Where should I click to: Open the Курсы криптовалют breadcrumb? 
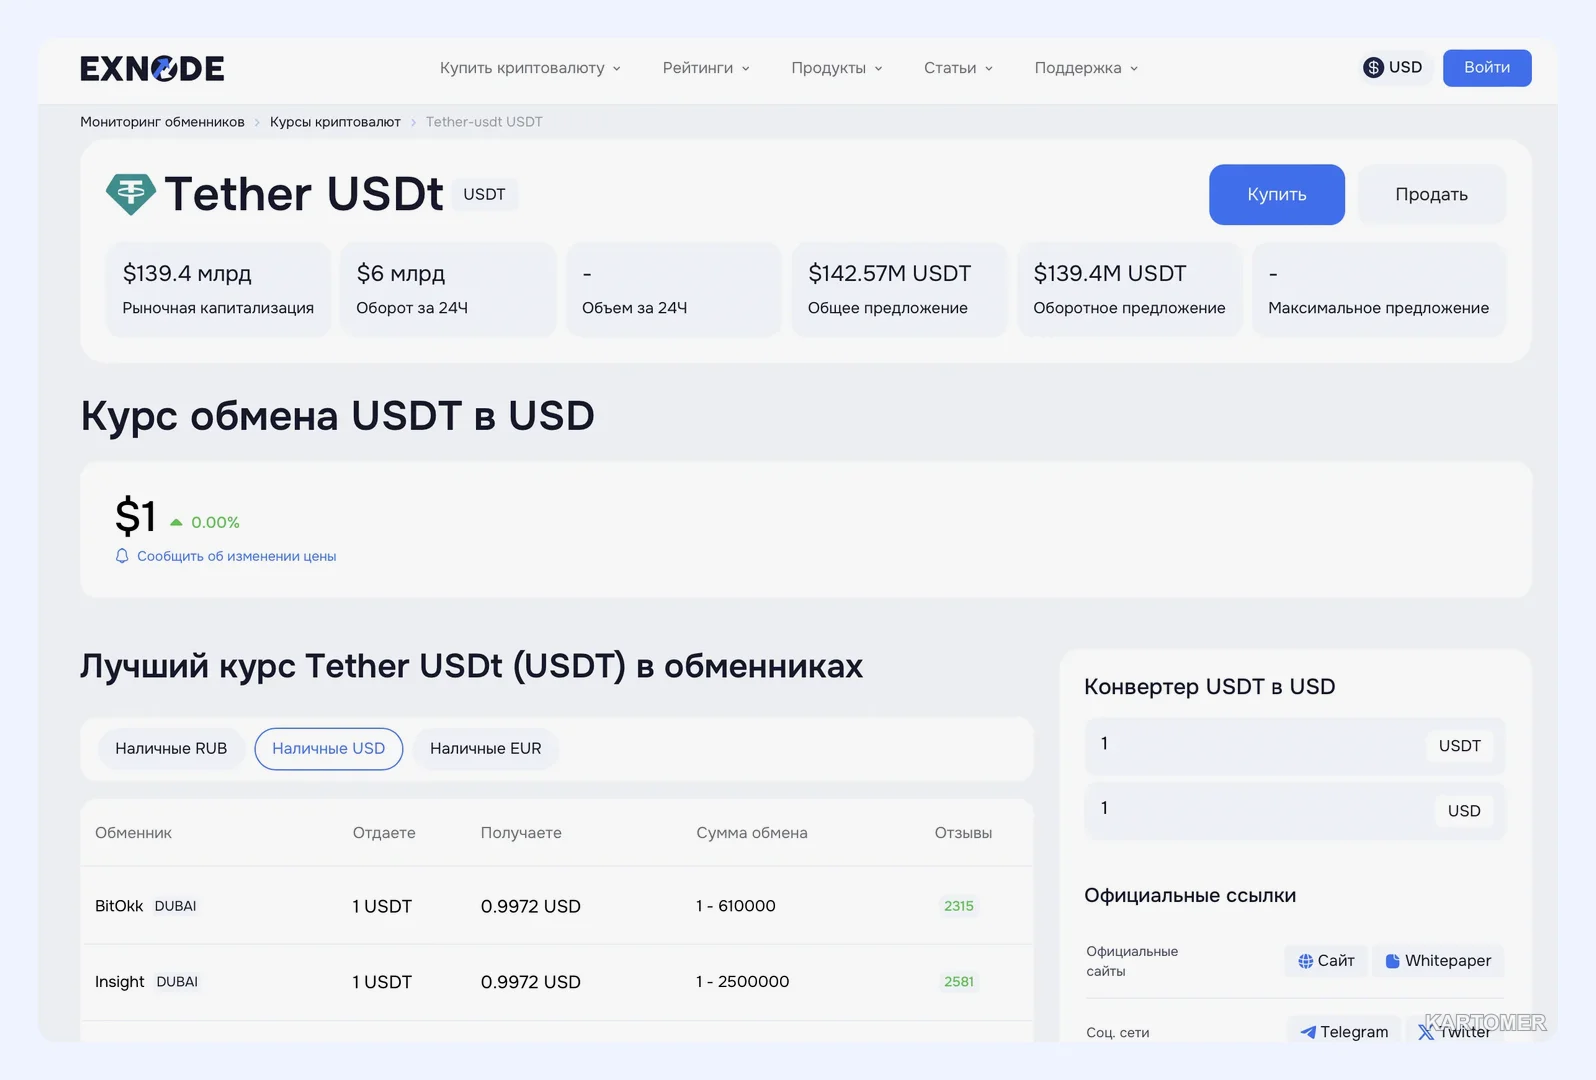point(335,122)
